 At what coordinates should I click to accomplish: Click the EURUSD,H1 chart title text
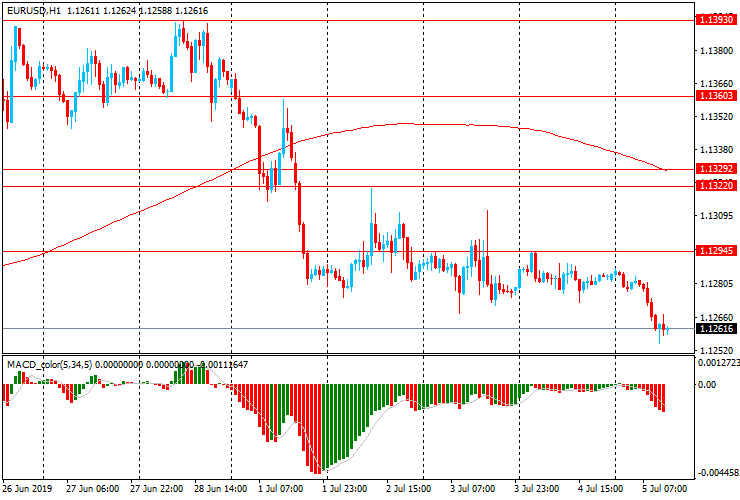(34, 10)
